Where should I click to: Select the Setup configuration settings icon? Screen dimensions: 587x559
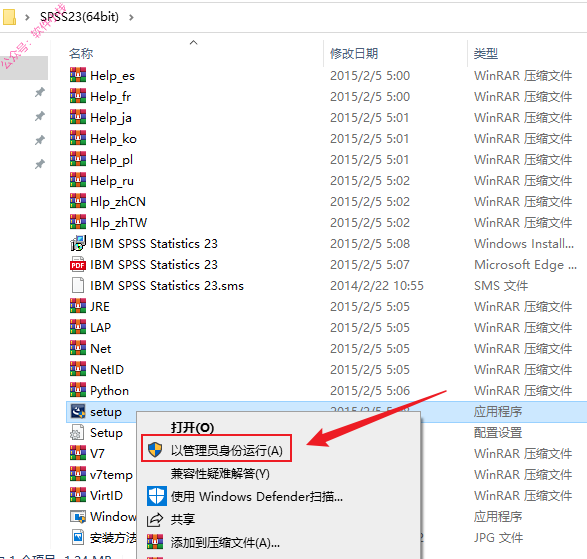click(x=77, y=432)
